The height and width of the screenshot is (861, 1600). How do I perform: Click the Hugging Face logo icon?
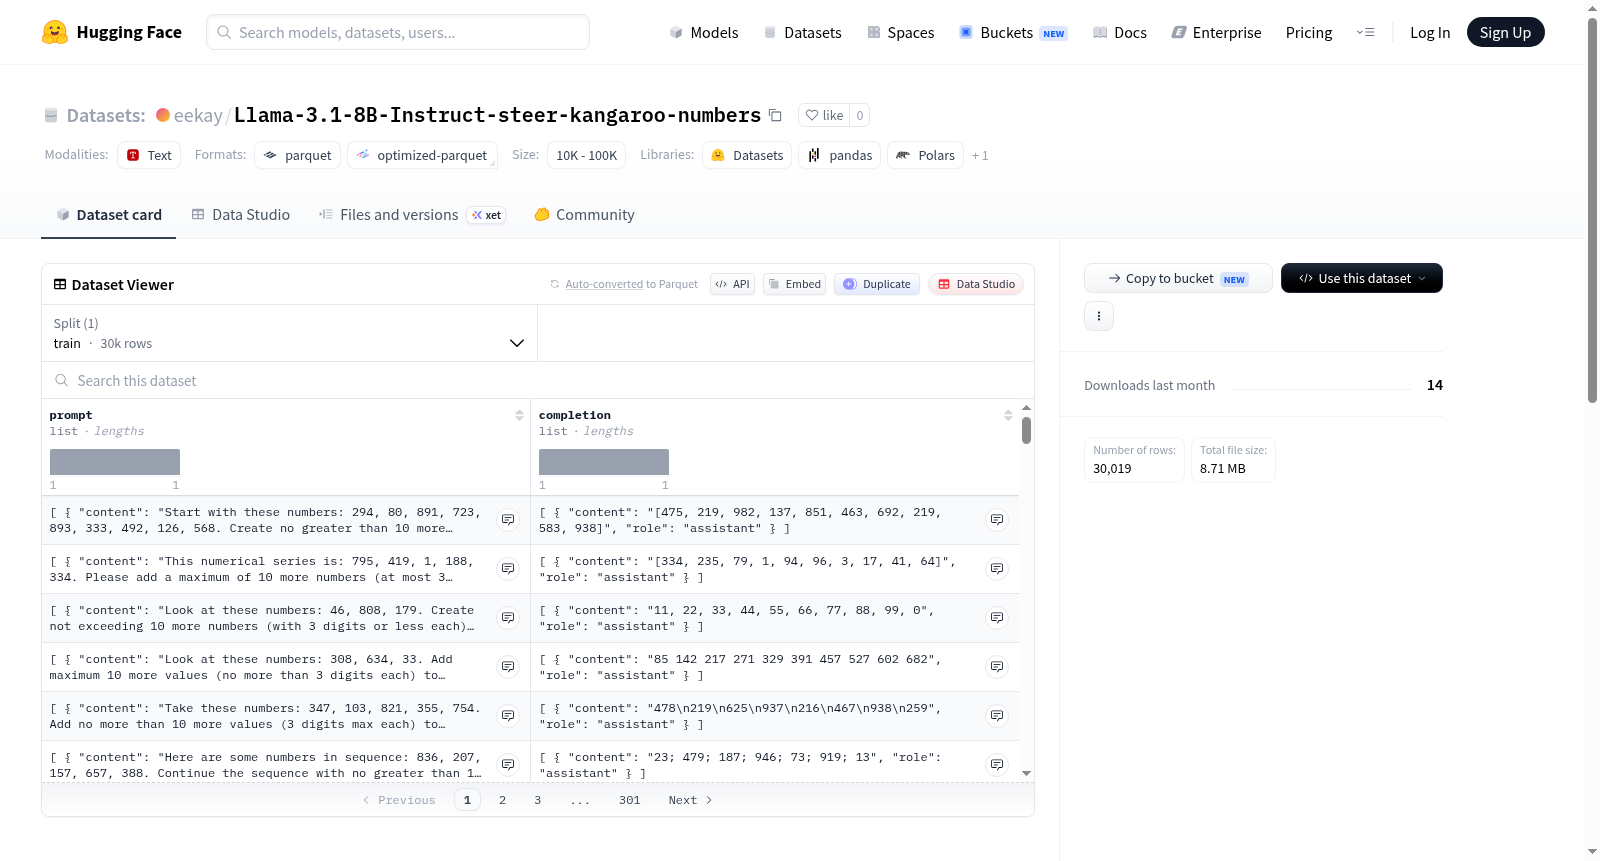55,32
